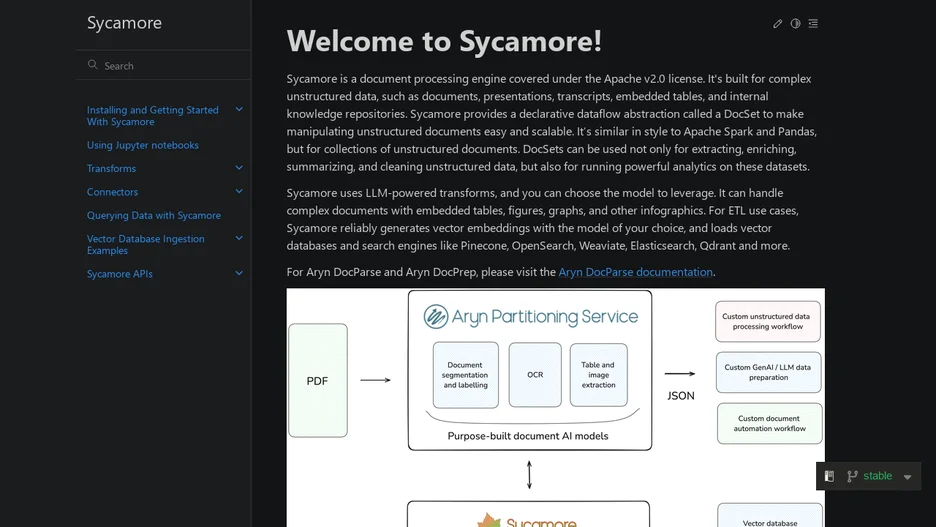This screenshot has width=936, height=527.
Task: Expand the Connectors section chevron
Action: tap(239, 192)
